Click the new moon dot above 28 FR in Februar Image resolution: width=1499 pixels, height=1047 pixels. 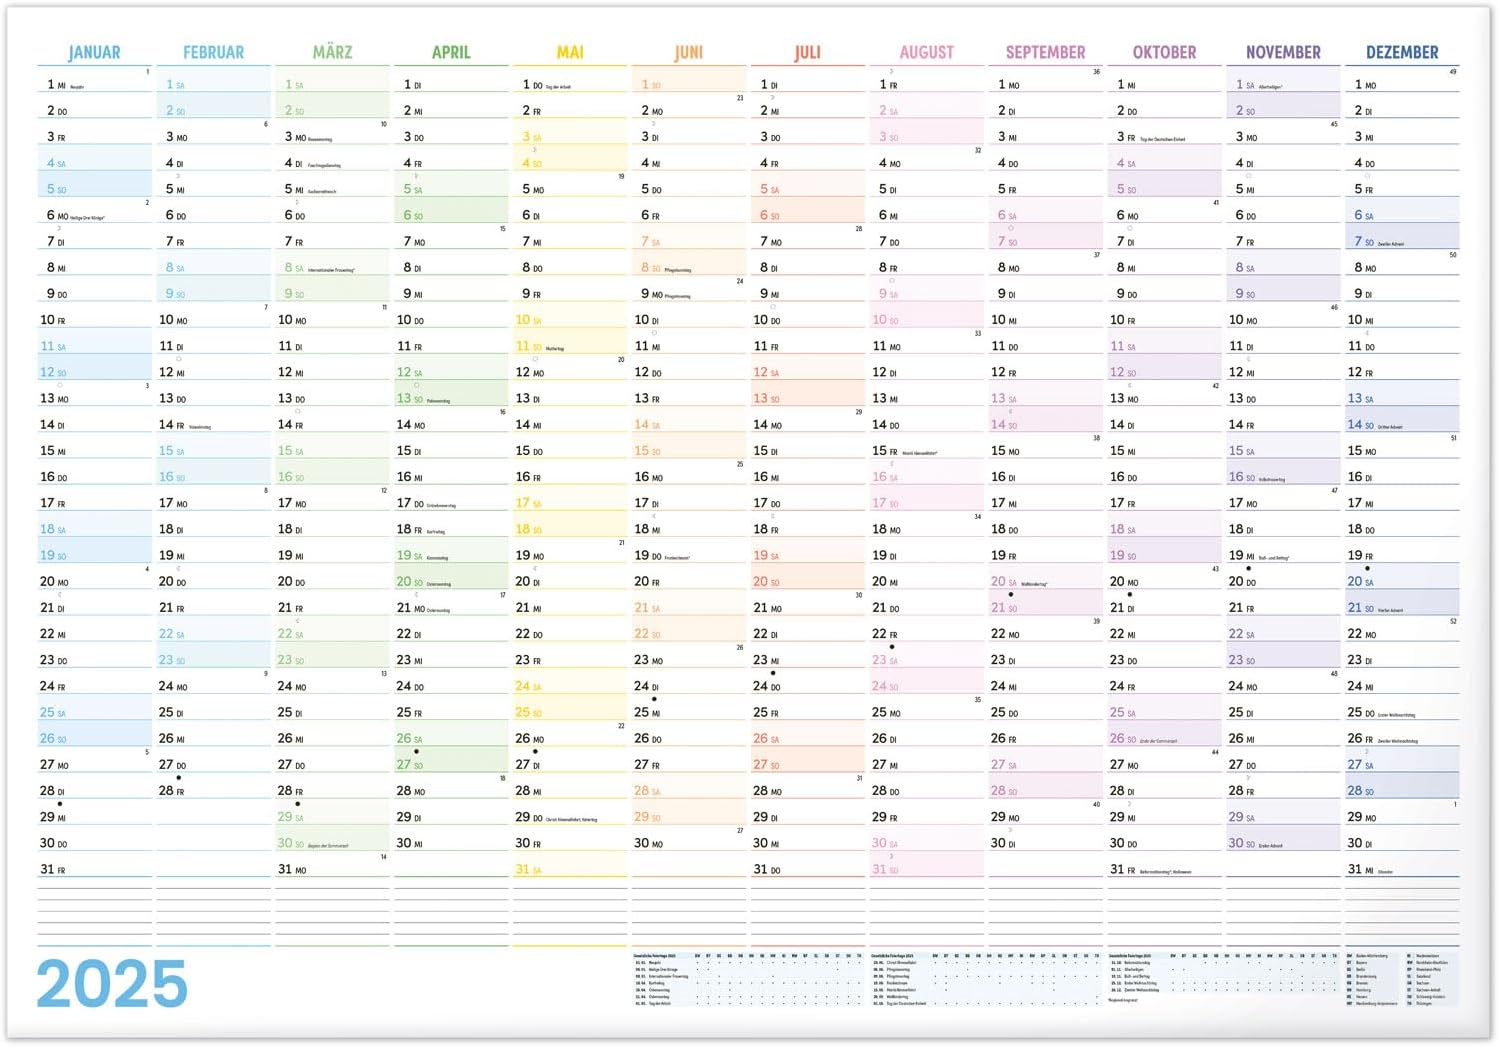click(x=179, y=778)
